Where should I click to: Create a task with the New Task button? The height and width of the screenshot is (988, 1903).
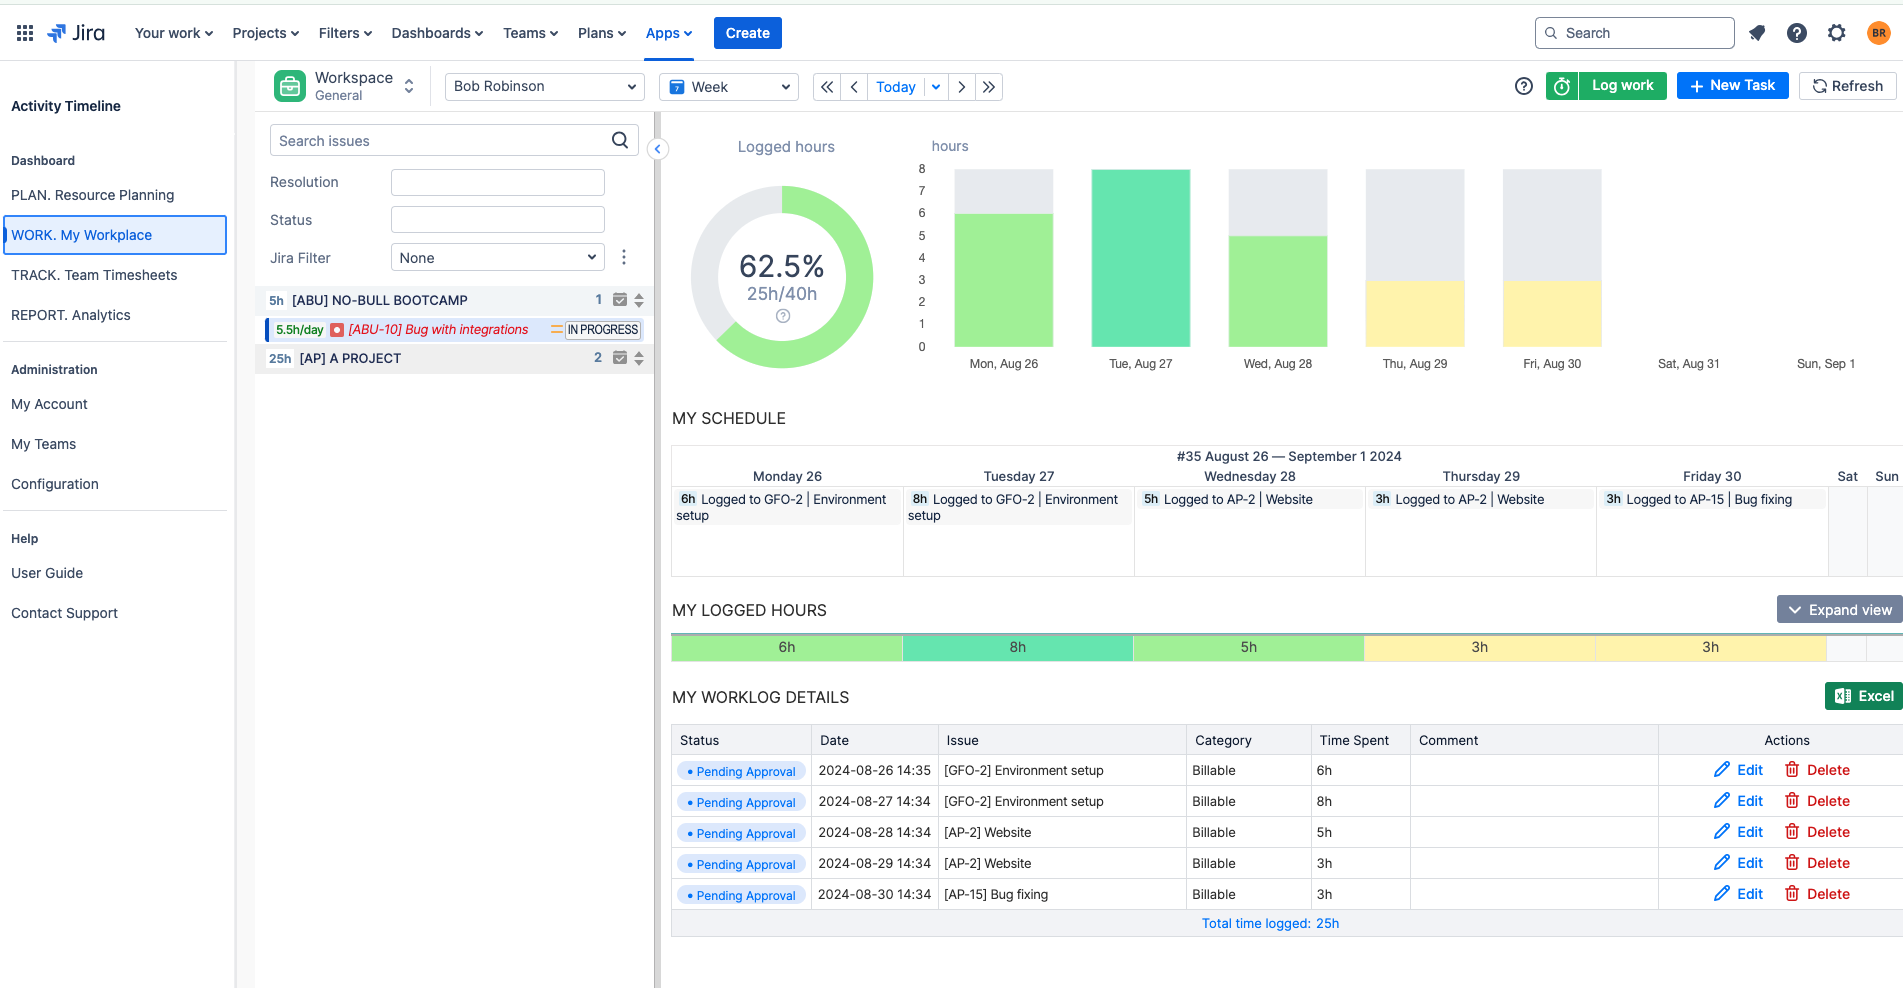tap(1732, 85)
